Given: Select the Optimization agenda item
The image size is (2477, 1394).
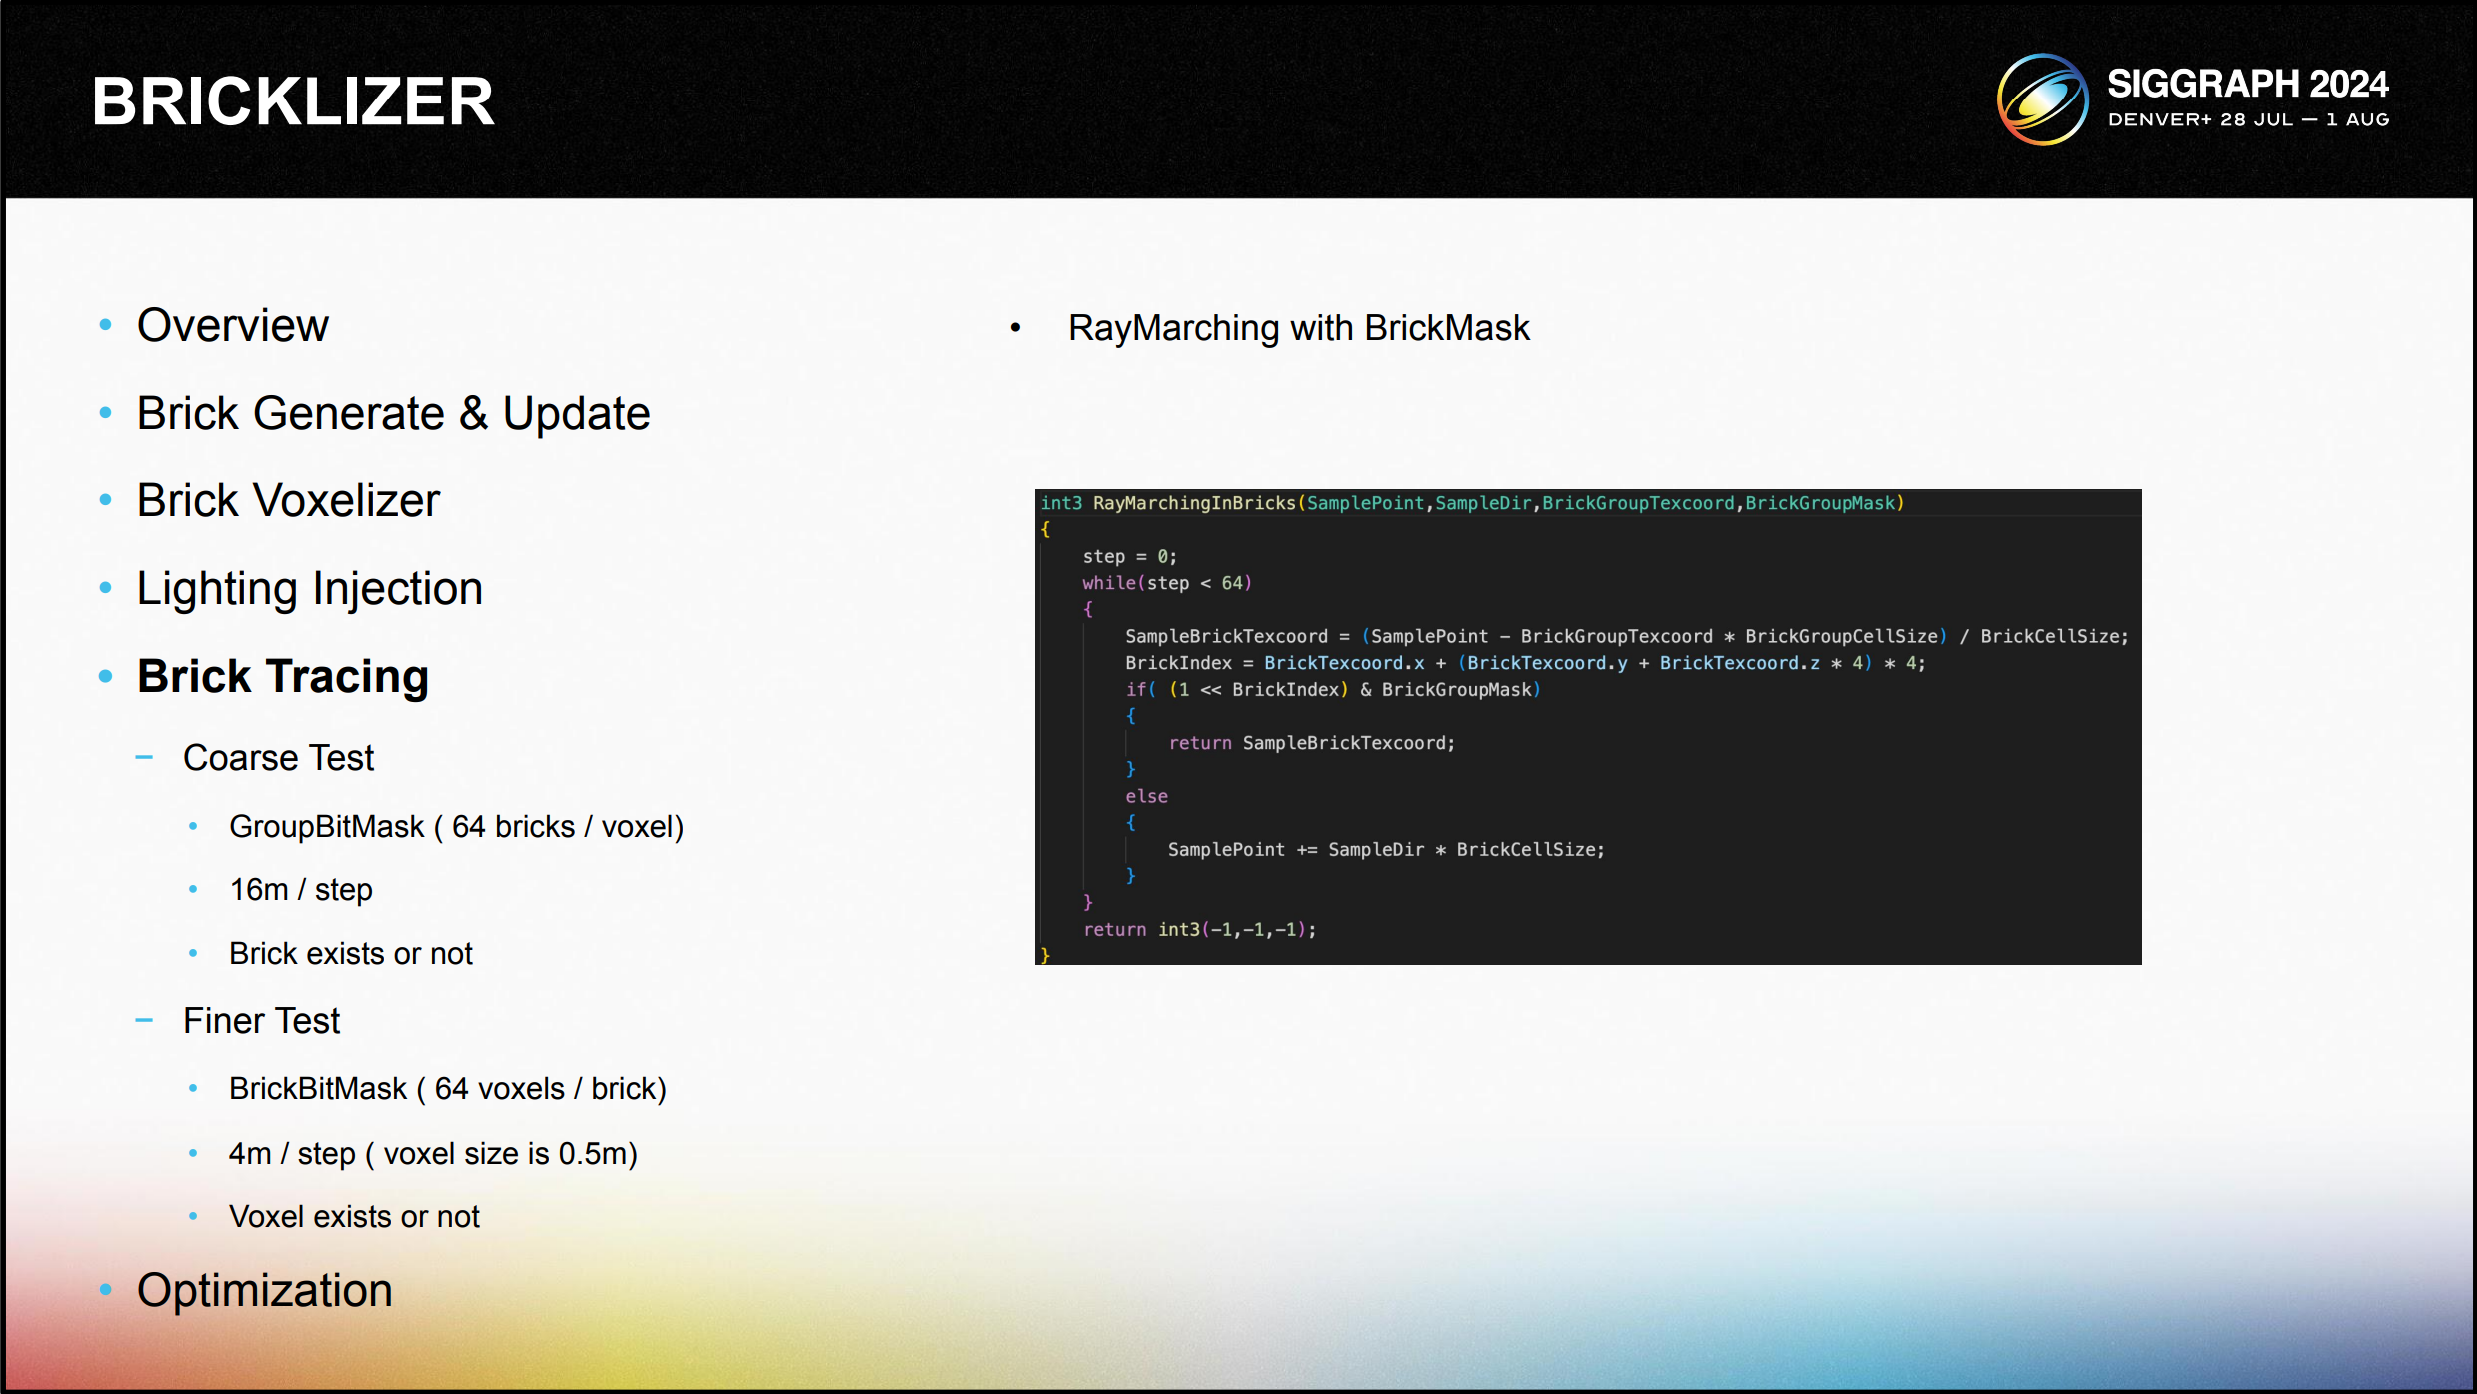Looking at the screenshot, I should 264,1291.
